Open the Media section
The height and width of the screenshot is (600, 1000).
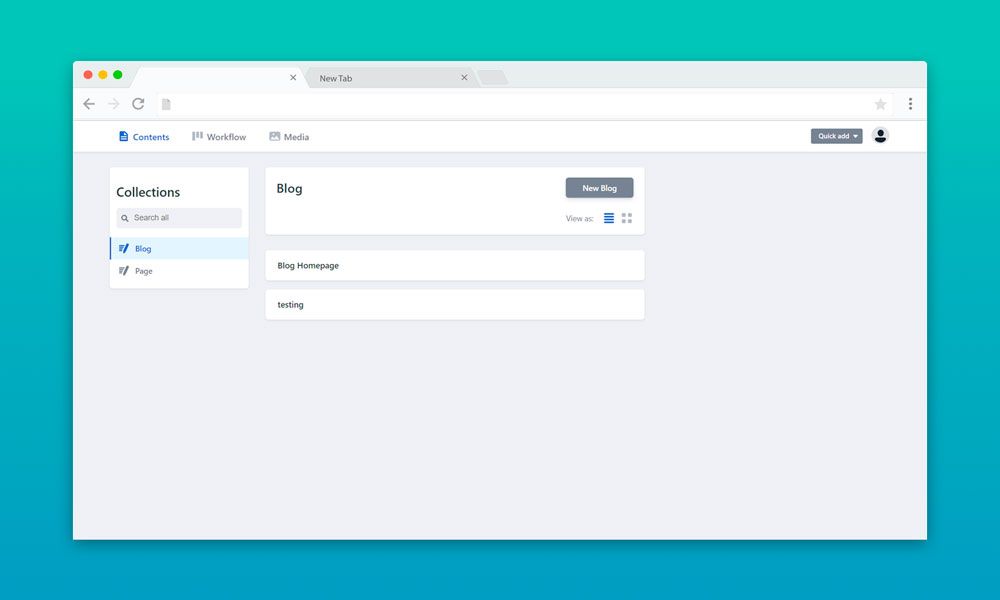289,136
